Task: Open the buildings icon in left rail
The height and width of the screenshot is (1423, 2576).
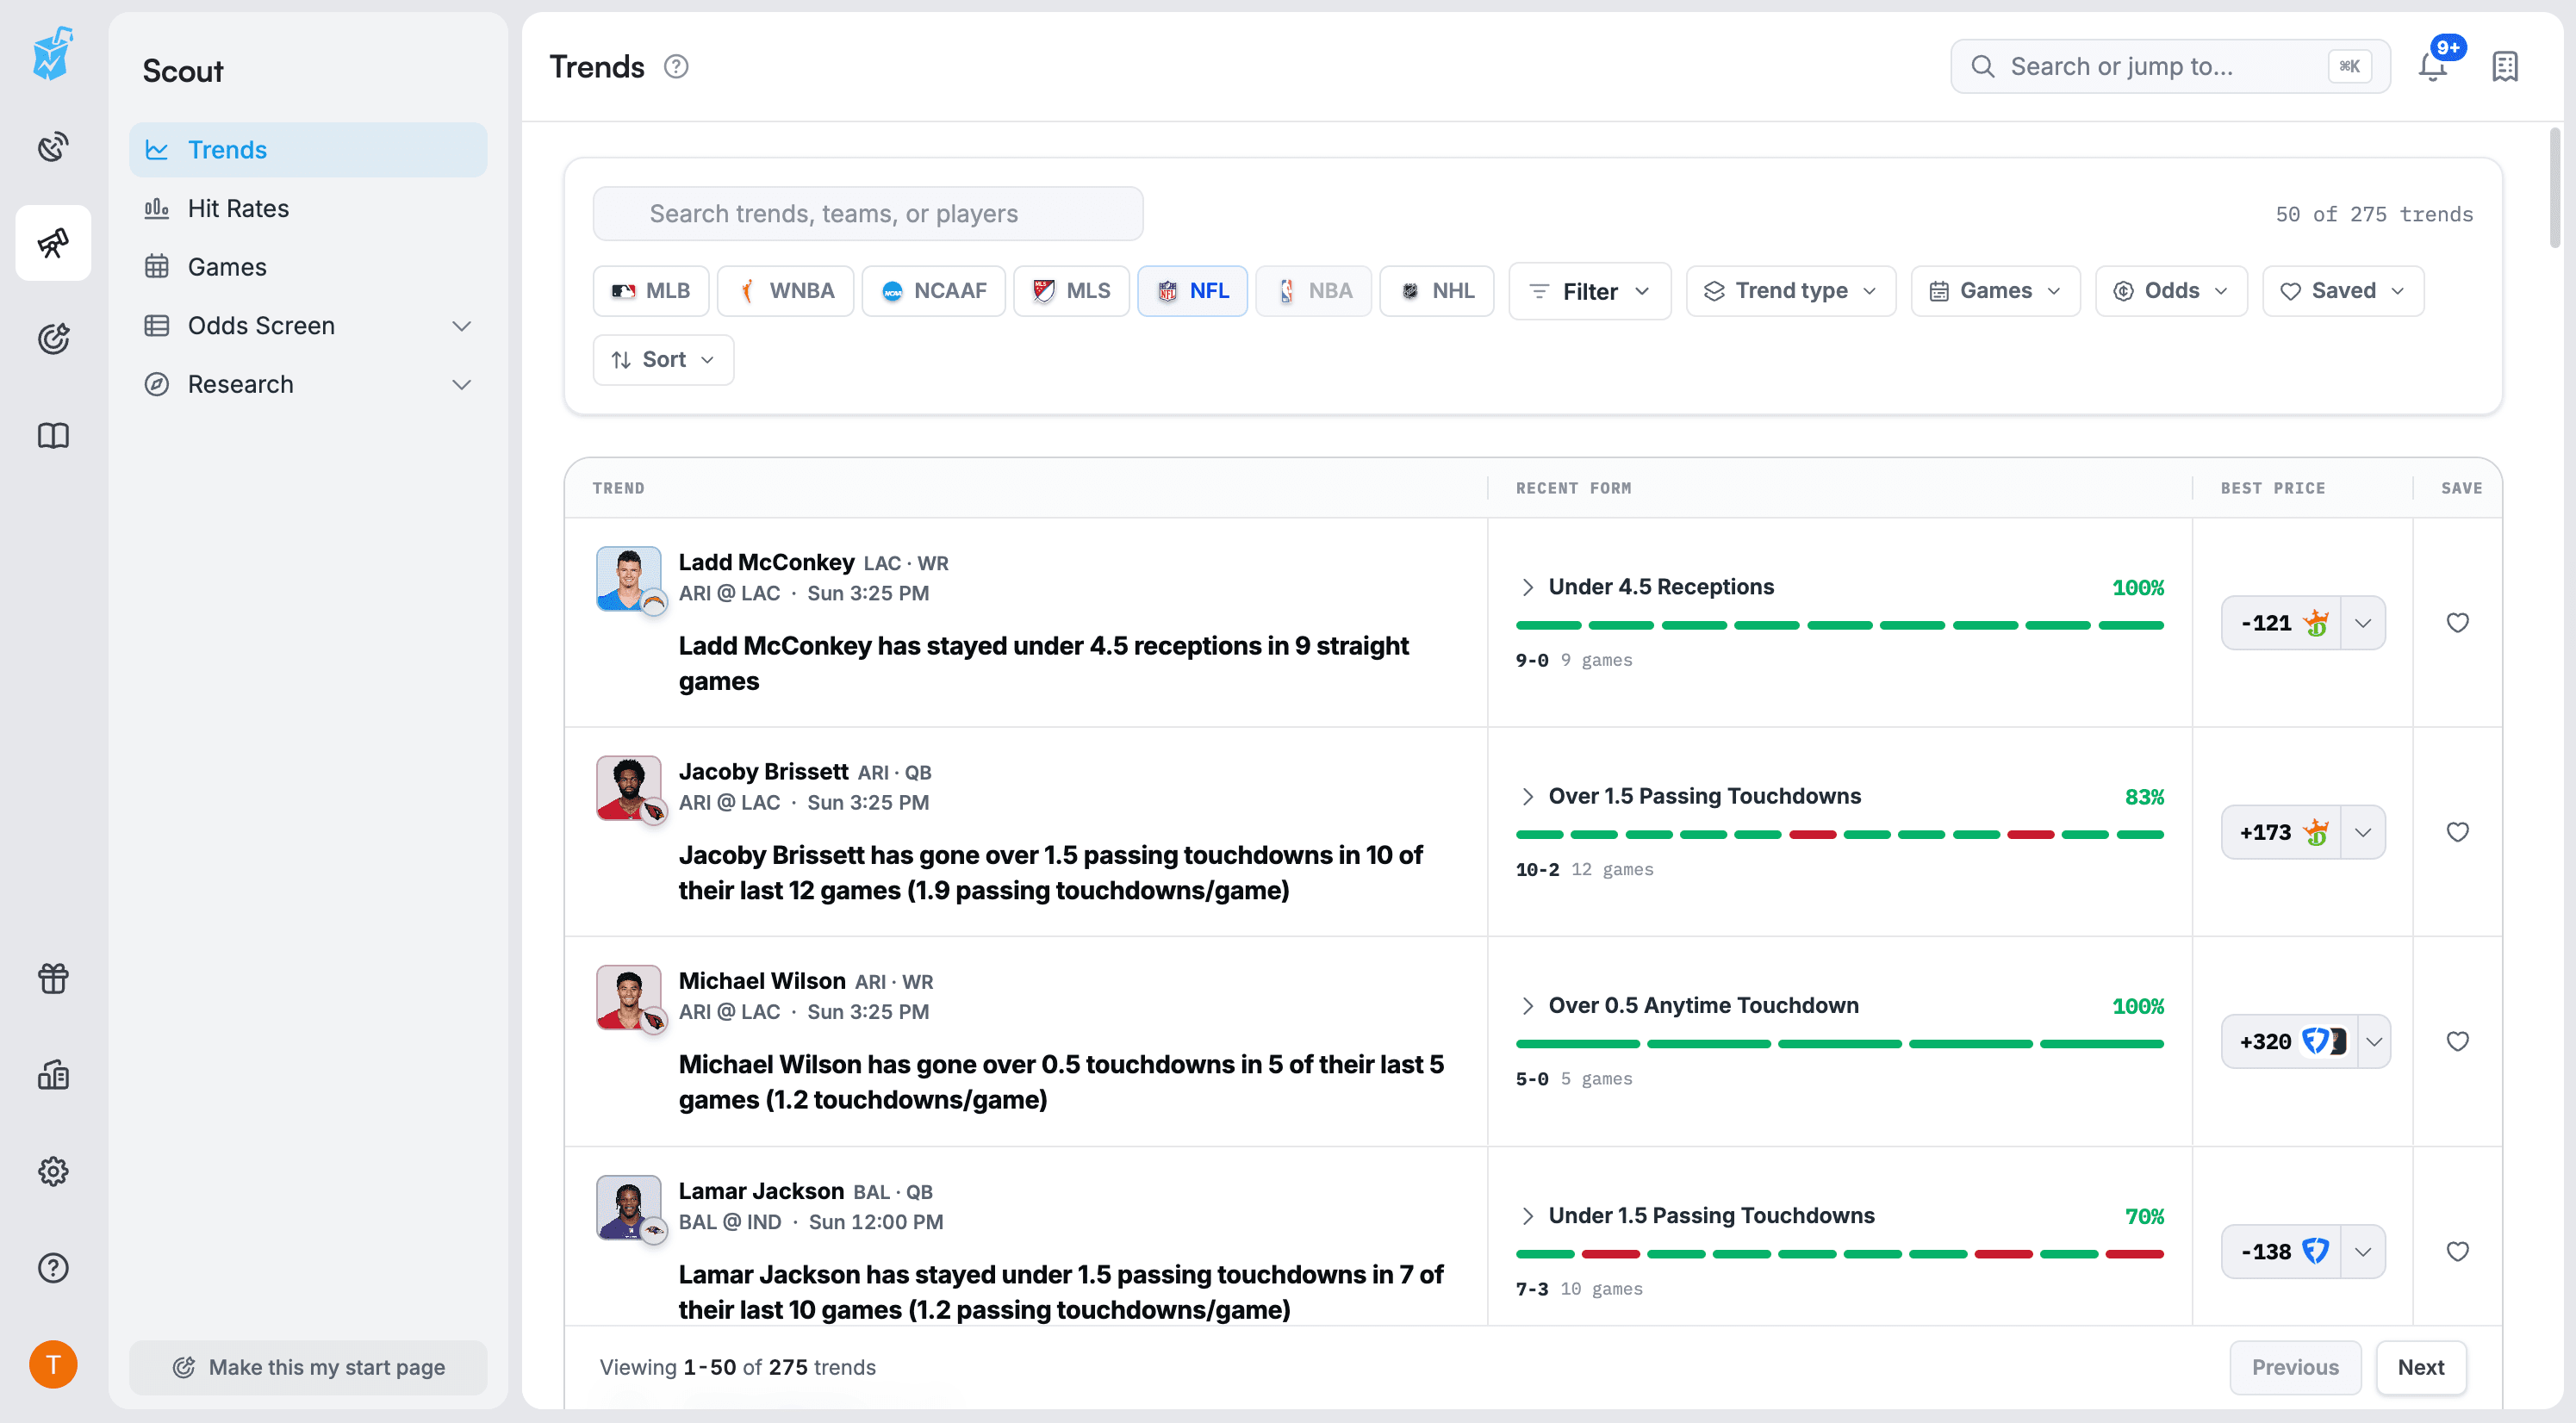Action: 53,1075
